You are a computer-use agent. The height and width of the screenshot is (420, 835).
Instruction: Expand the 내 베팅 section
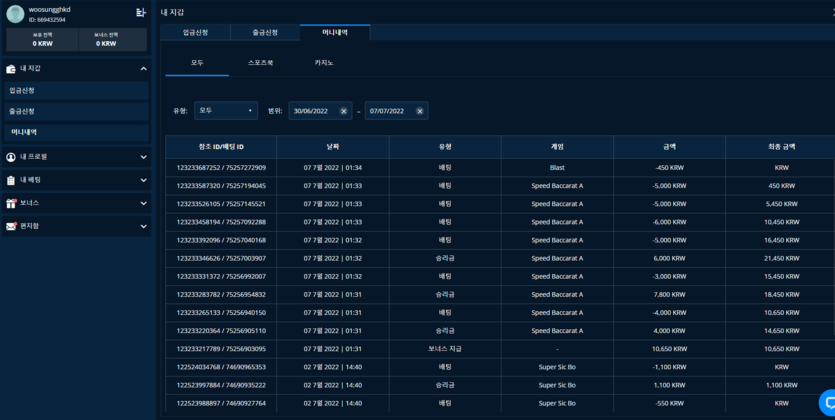click(x=143, y=180)
